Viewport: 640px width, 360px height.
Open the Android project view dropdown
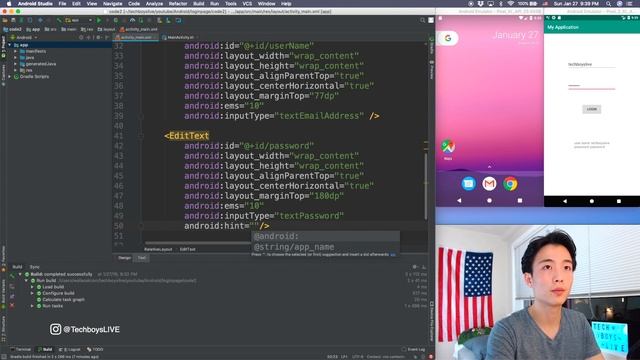pyautogui.click(x=24, y=38)
